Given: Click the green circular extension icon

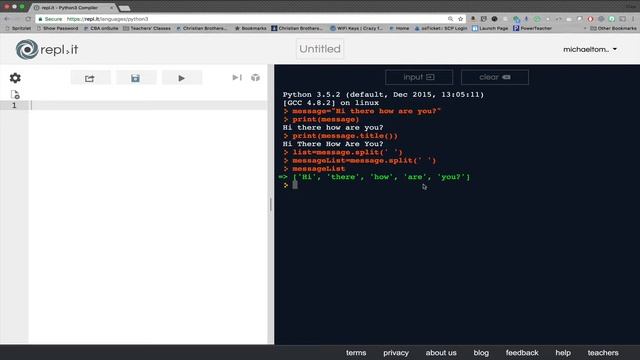Looking at the screenshot, I should tap(537, 19).
